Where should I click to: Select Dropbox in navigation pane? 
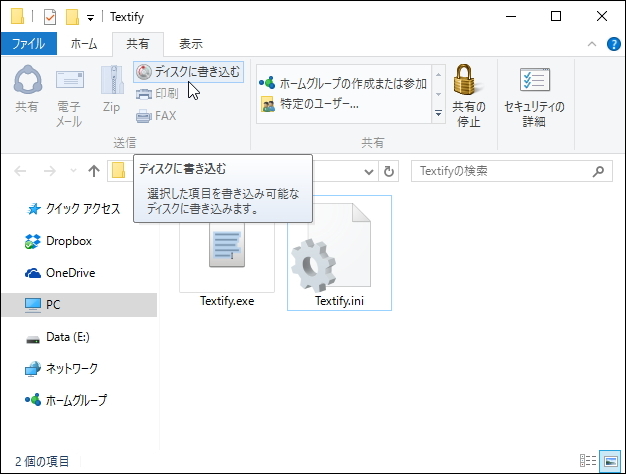point(59,241)
